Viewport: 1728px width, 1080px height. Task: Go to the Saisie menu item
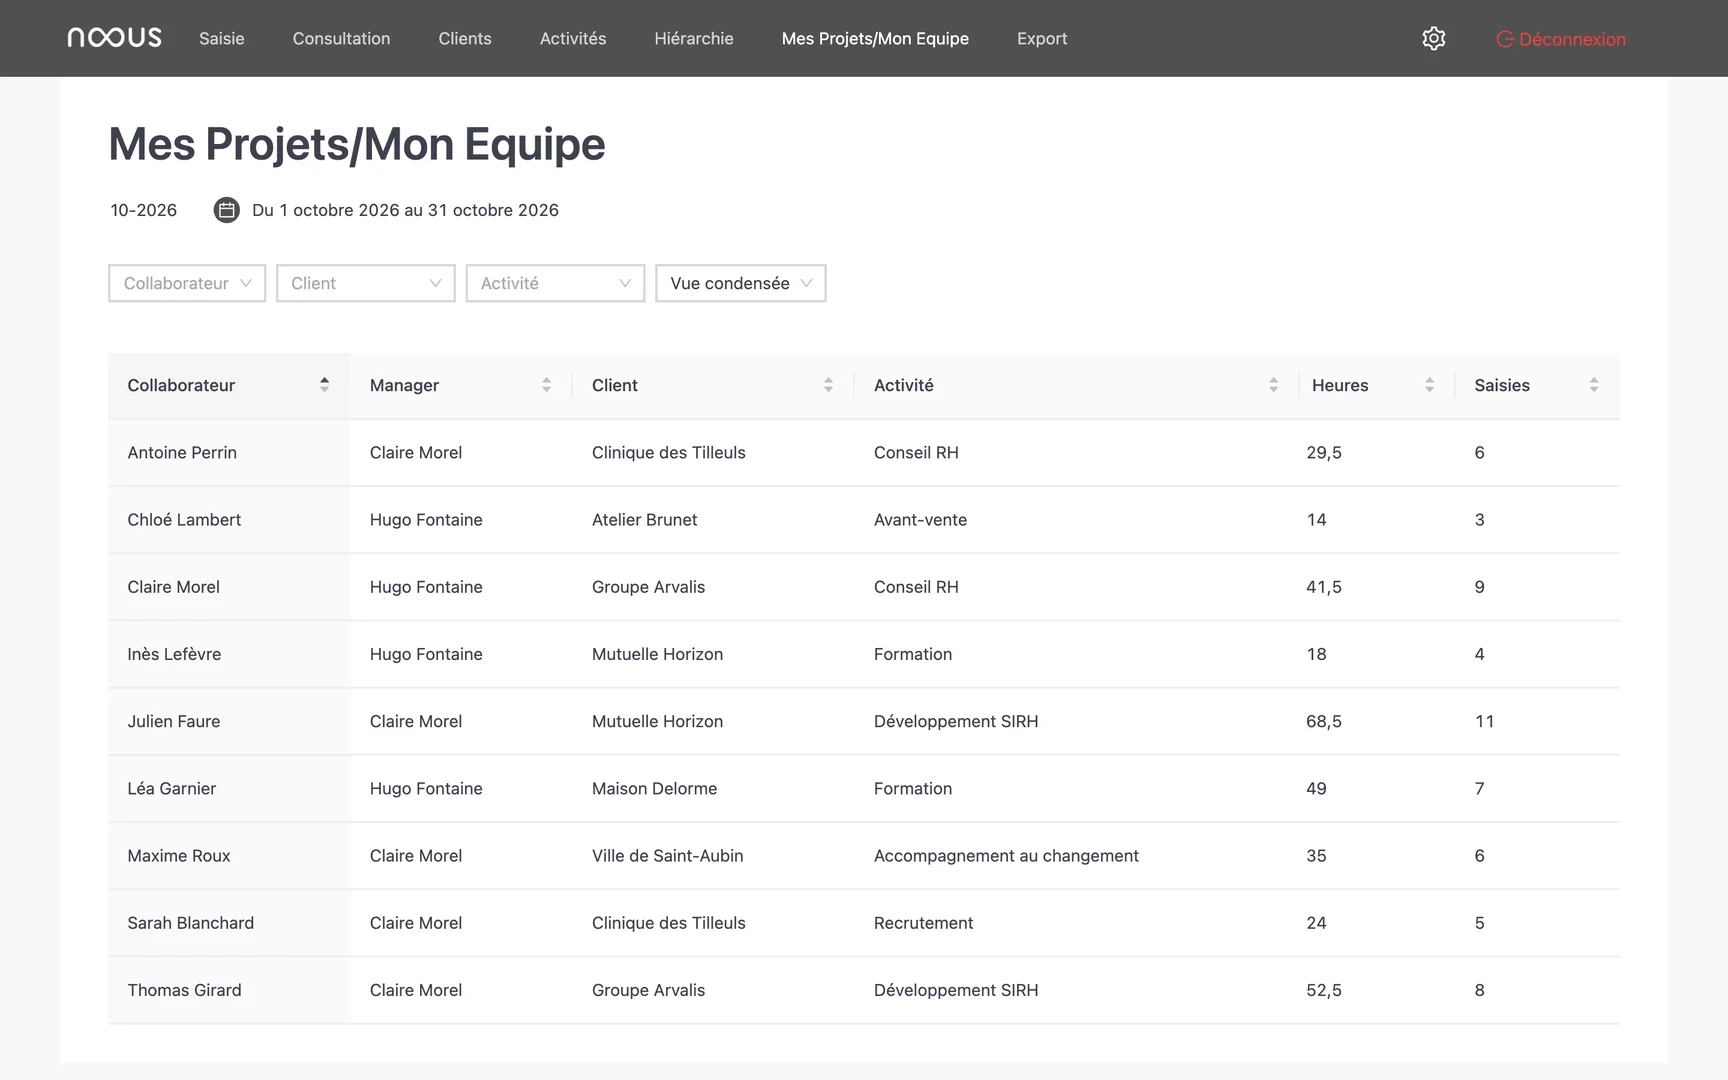point(222,38)
